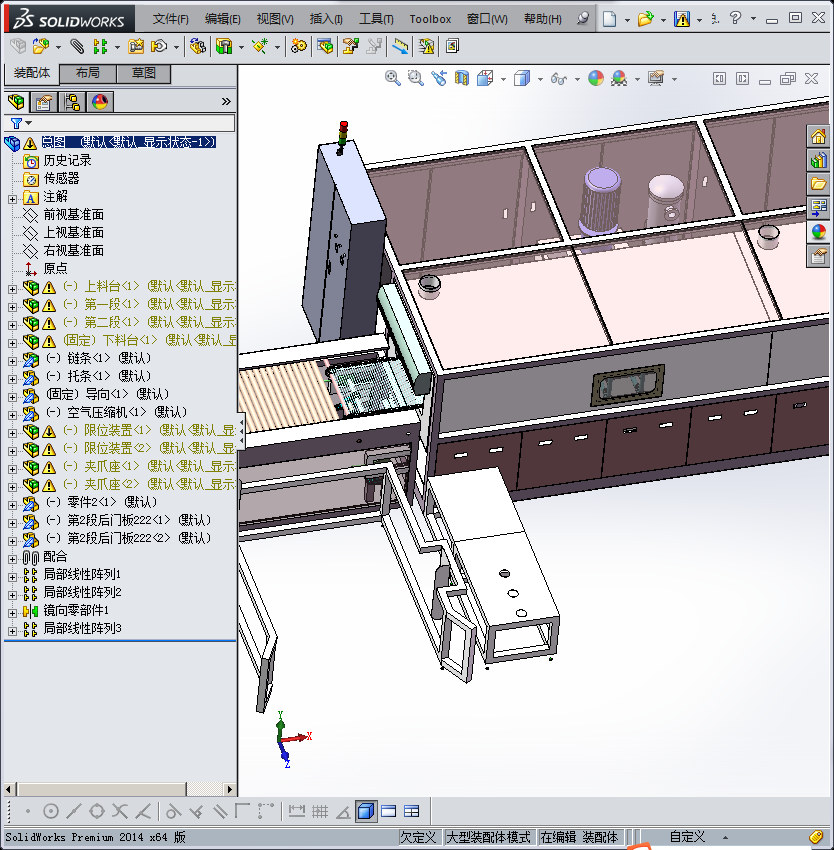Select 局部线性阵列1 in the feature tree
Viewport: 834px width, 850px height.
click(x=81, y=574)
